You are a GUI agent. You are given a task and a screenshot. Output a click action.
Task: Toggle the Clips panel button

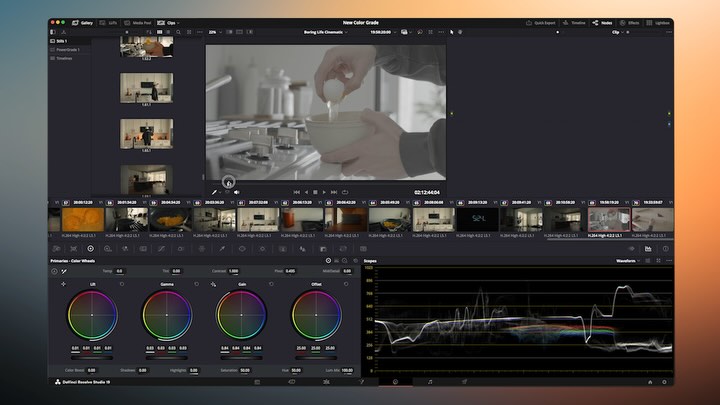tap(168, 22)
